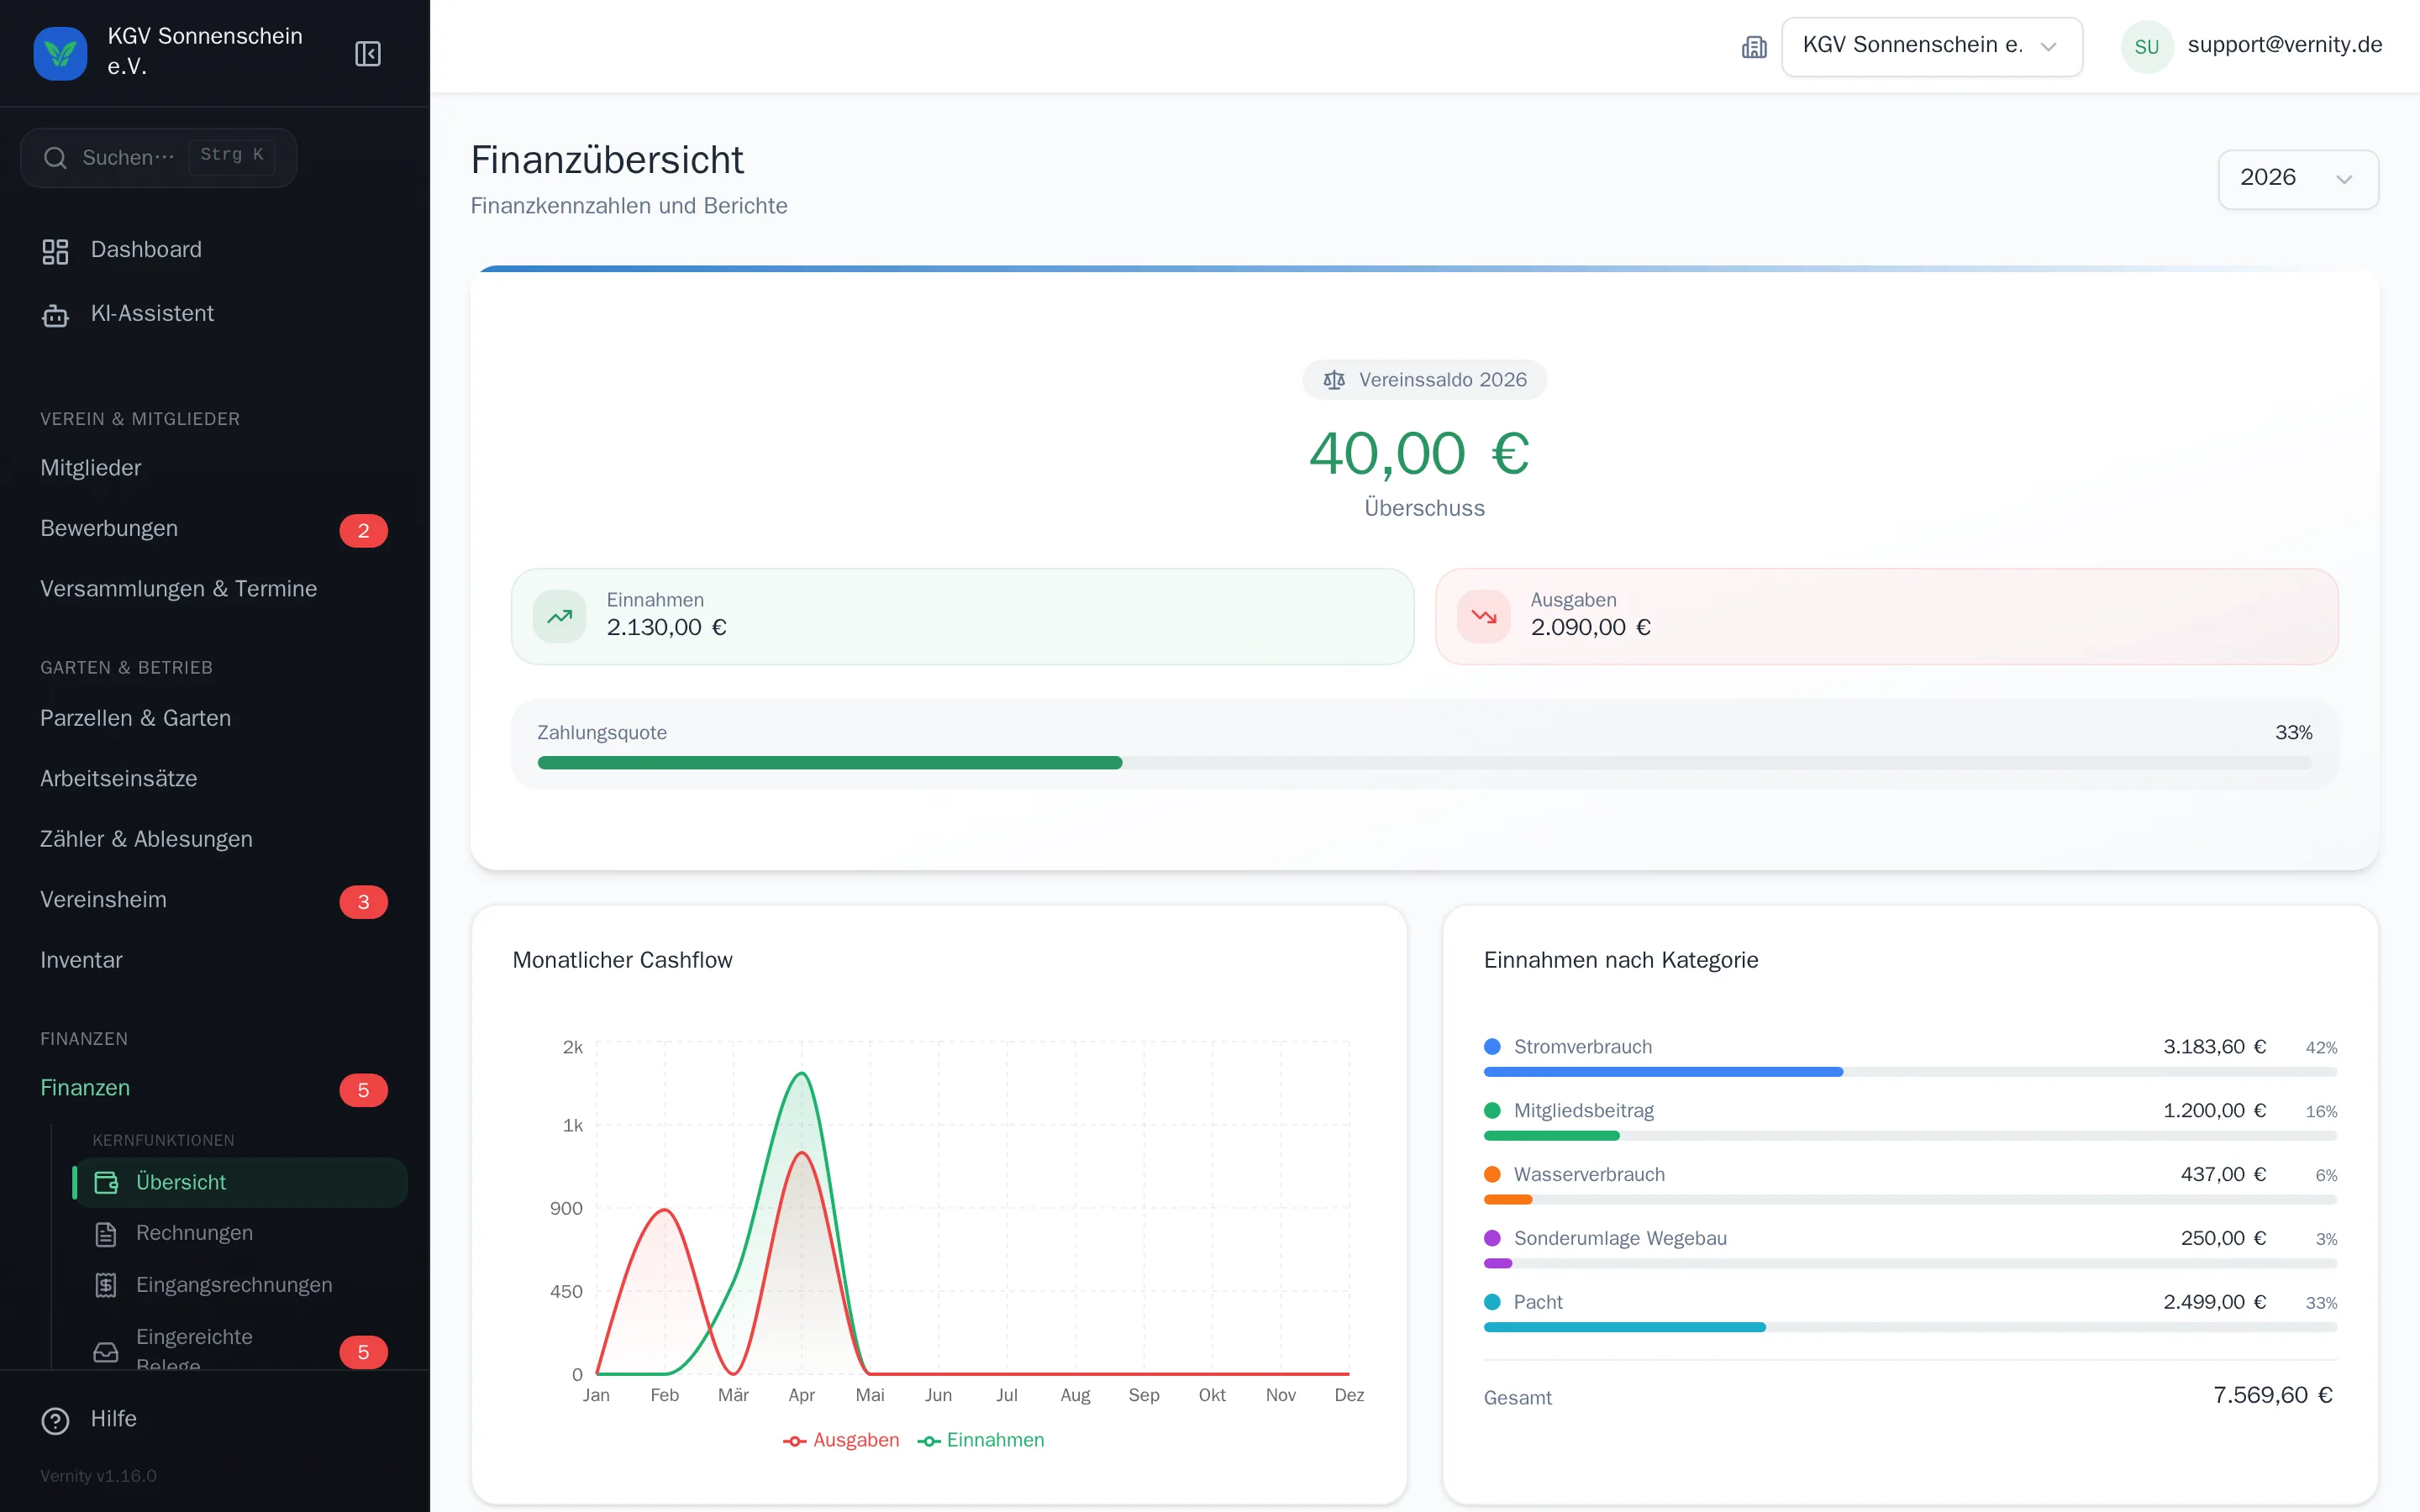Click the Gesamt 7.569,60 € total
The height and width of the screenshot is (1512, 2420).
coord(2272,1396)
